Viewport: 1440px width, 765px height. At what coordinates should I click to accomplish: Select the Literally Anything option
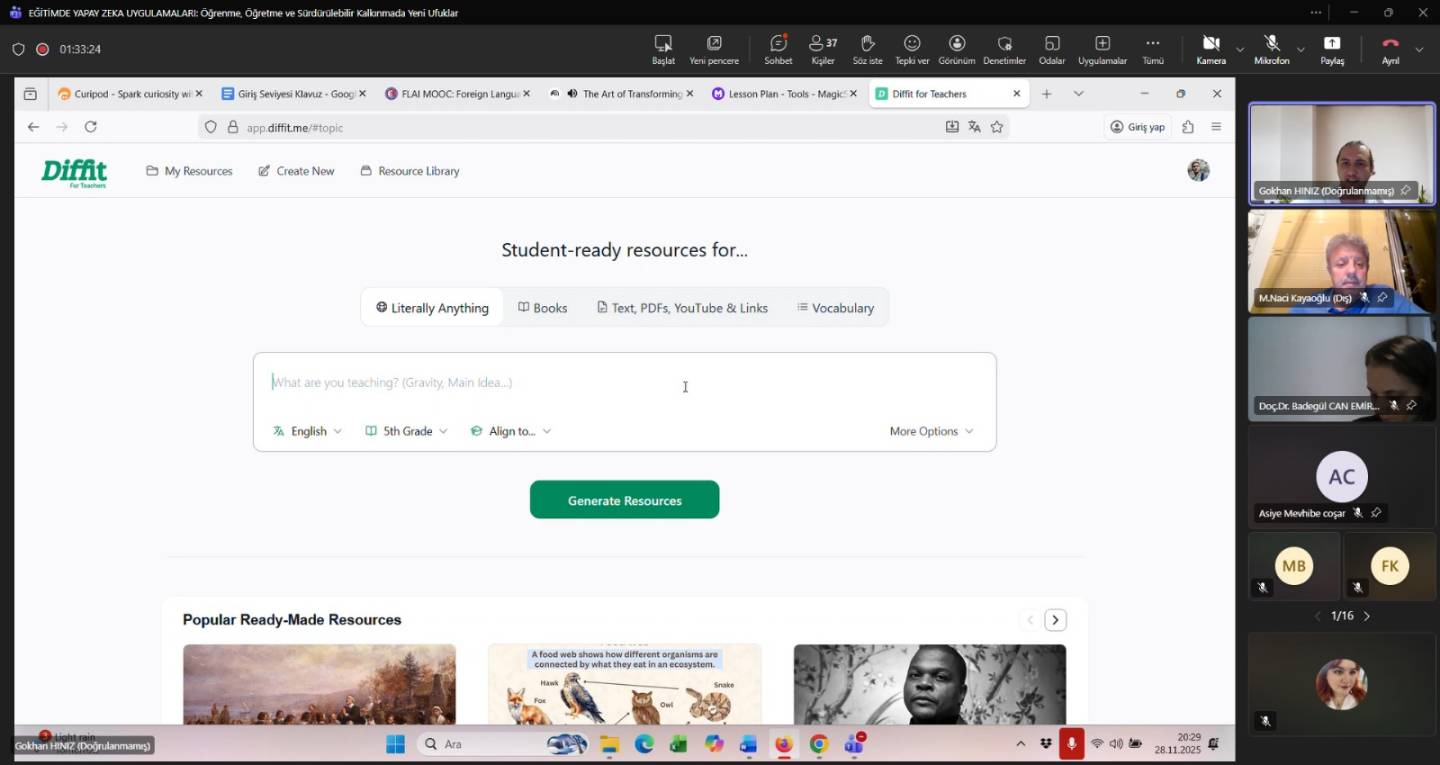click(432, 308)
